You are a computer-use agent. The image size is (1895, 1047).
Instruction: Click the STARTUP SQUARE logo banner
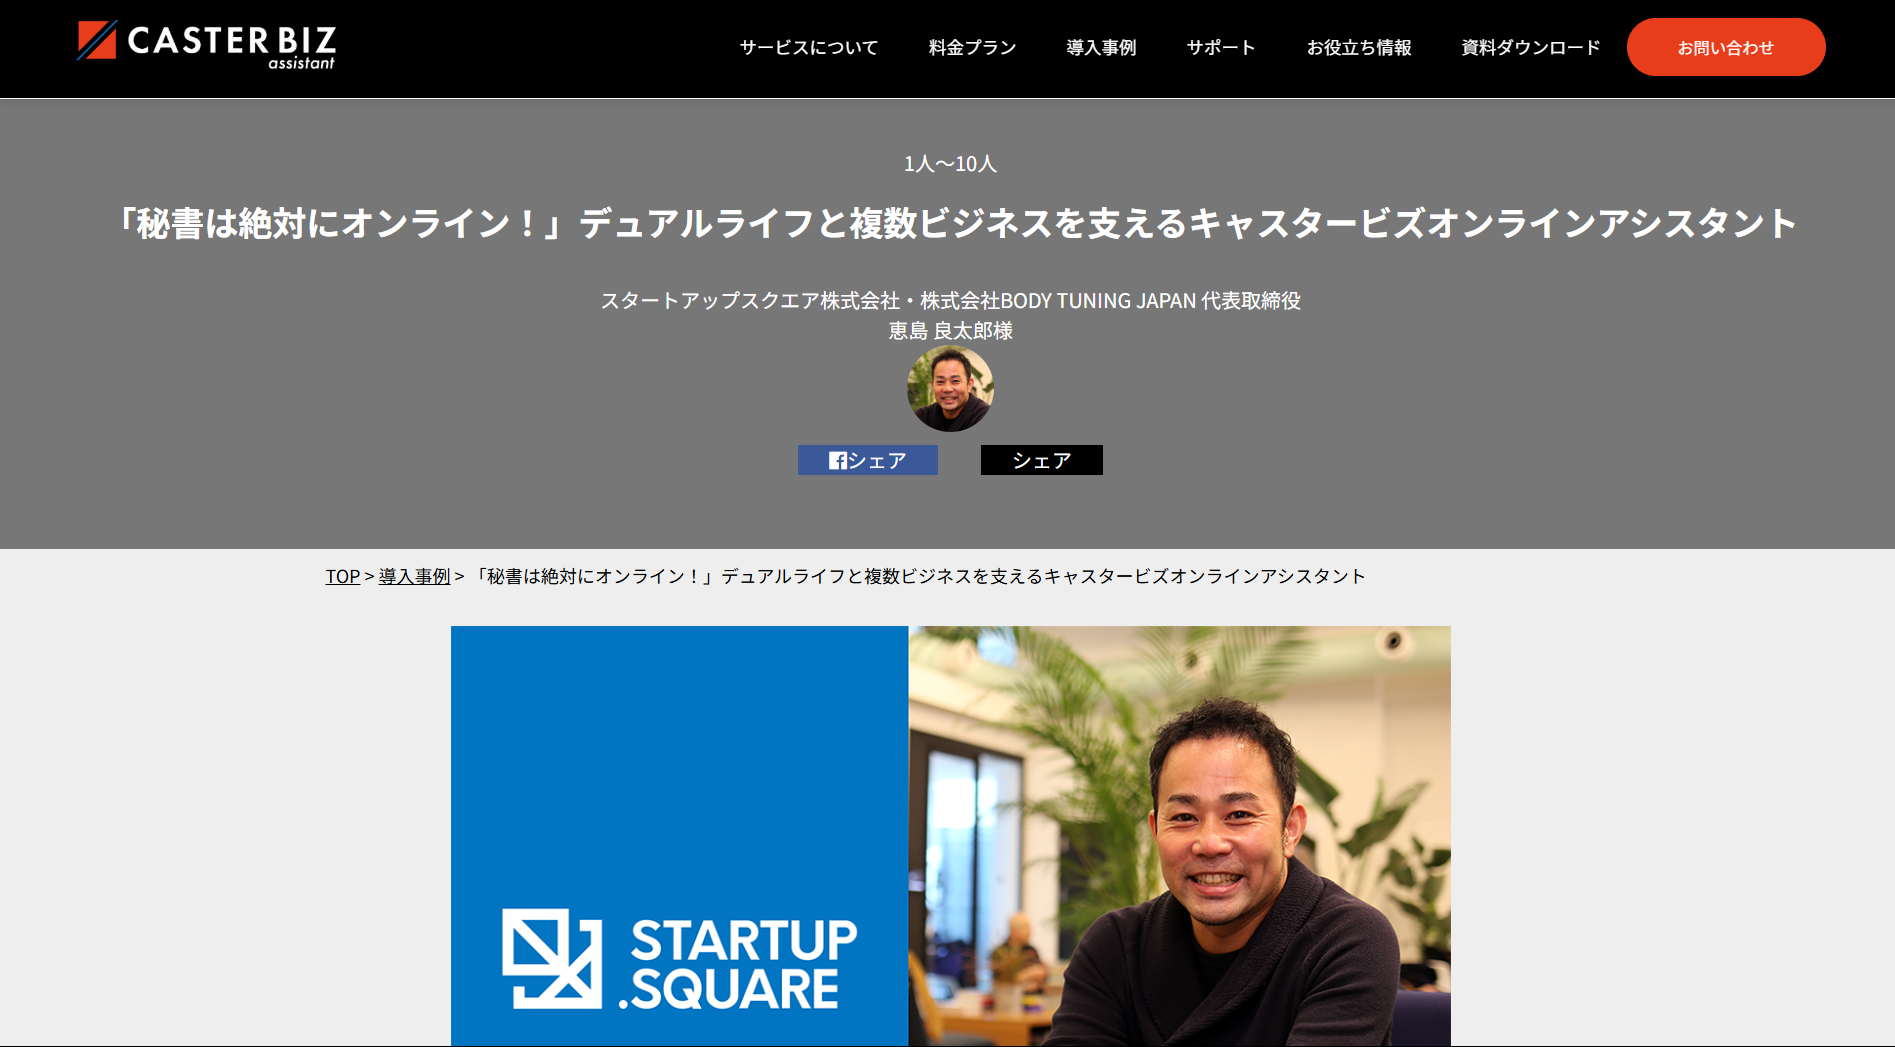click(x=680, y=836)
